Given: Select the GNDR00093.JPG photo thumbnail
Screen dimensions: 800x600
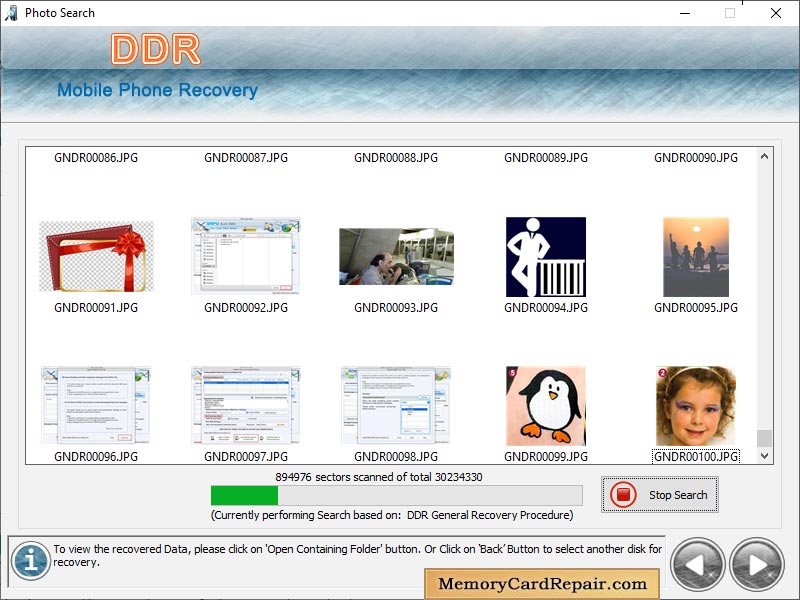Looking at the screenshot, I should tap(396, 257).
